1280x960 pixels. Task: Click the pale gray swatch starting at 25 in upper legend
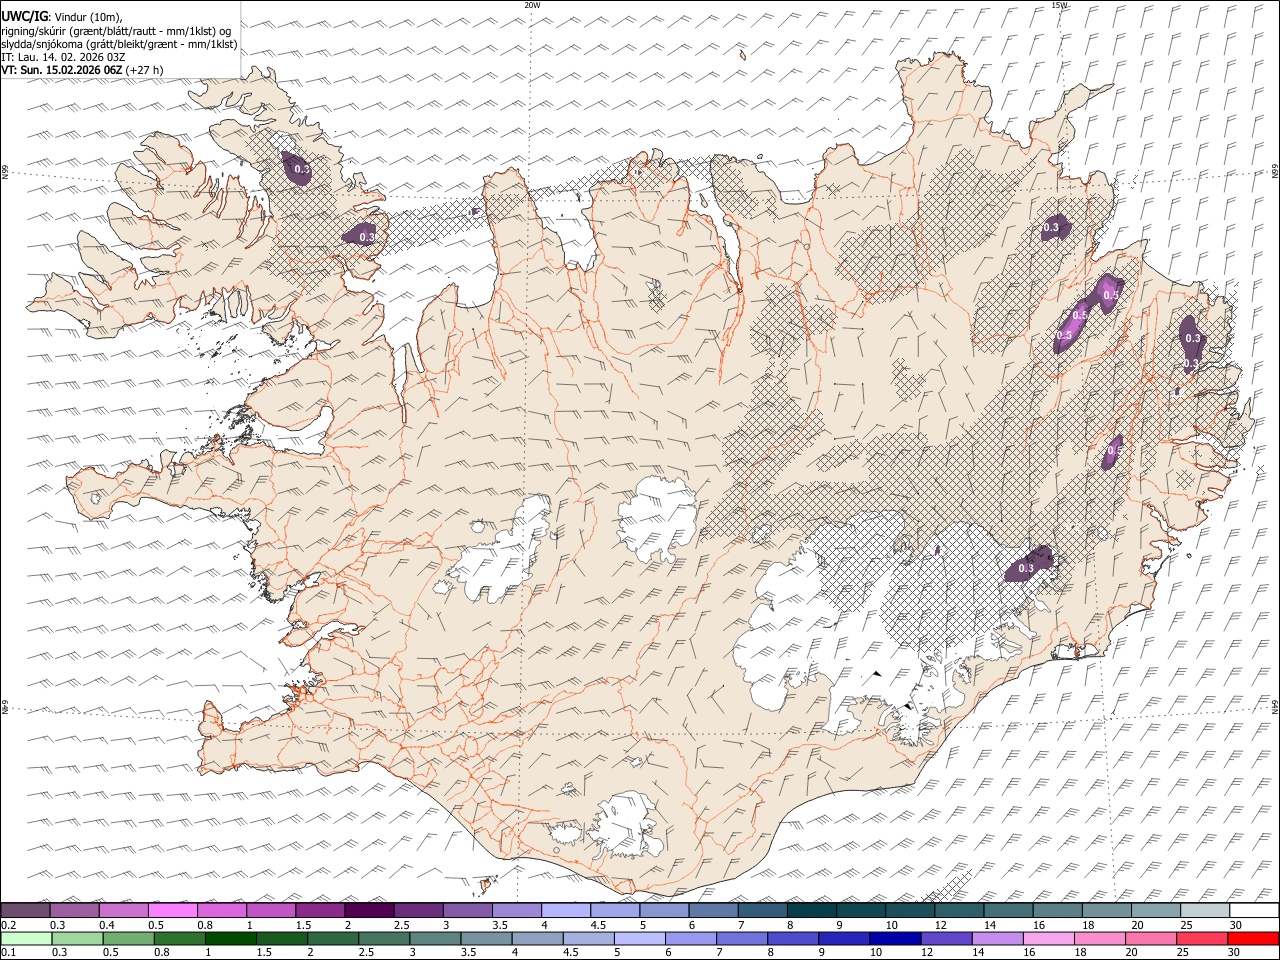(1204, 911)
